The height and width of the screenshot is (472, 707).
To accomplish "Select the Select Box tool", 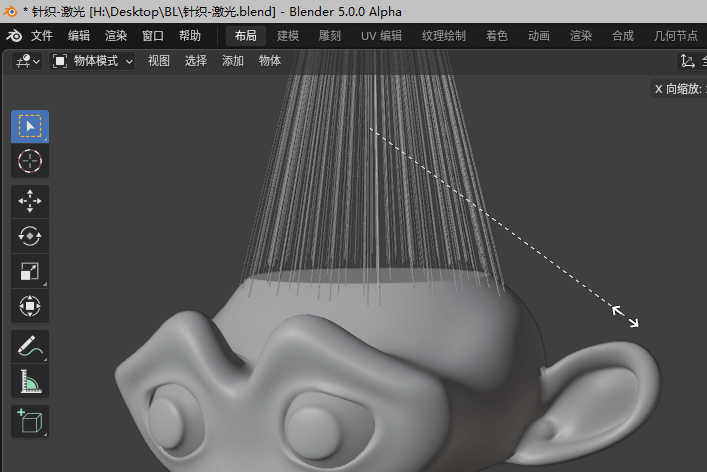I will pyautogui.click(x=30, y=127).
